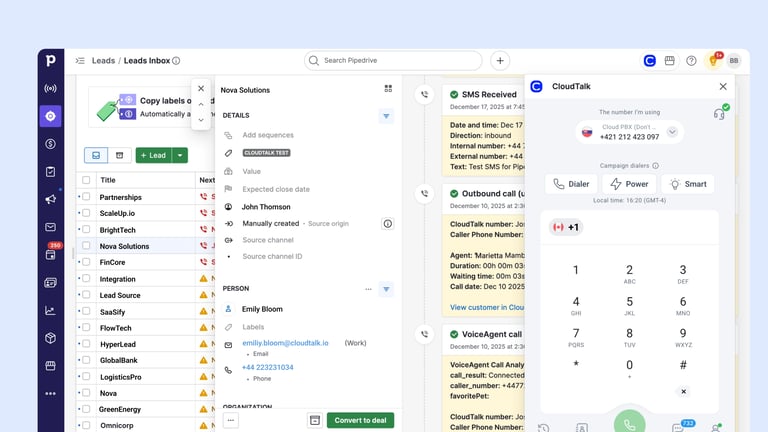The height and width of the screenshot is (432, 768).
Task: Call the +44 223231034 phone link
Action: [x=268, y=367]
